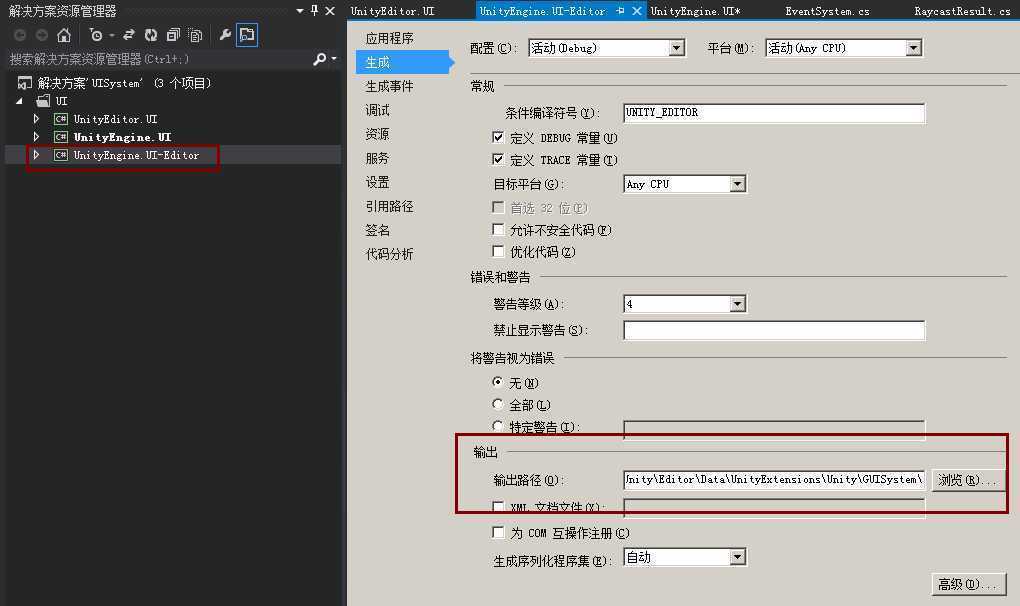Click the Back navigation arrow in Solution Explorer
The height and width of the screenshot is (606, 1020).
[20, 35]
